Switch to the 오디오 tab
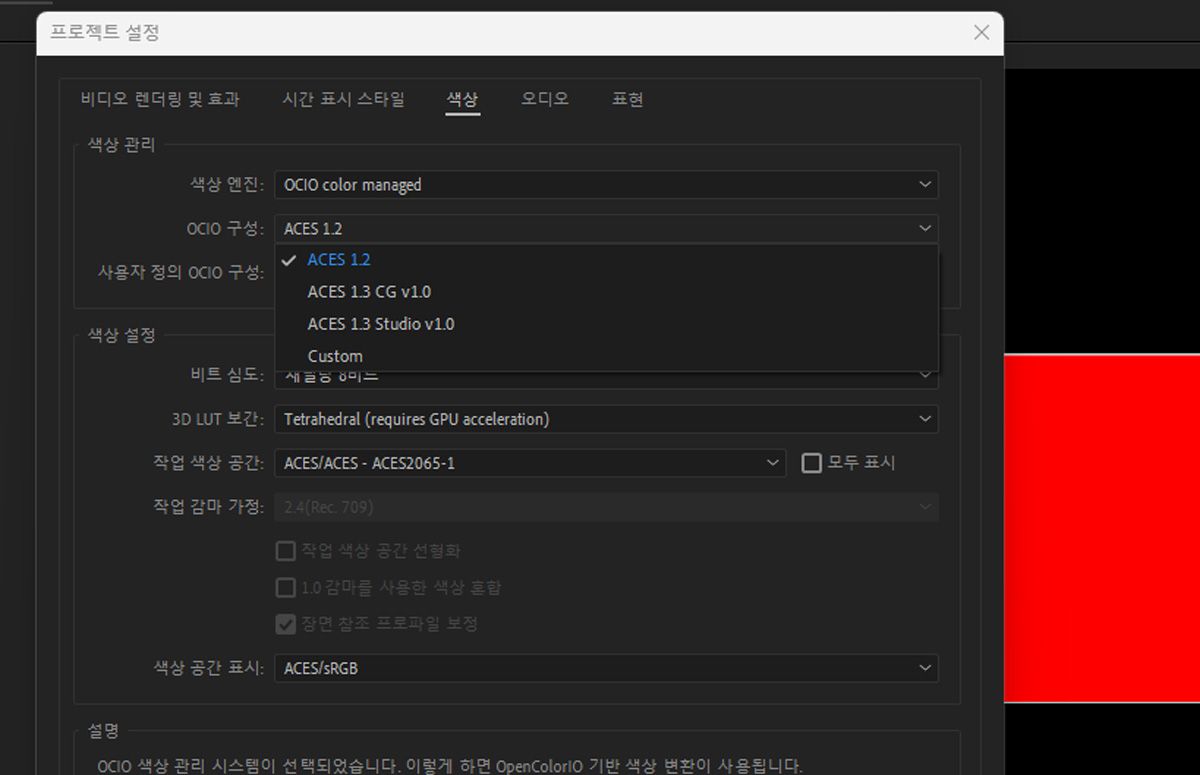 point(544,99)
